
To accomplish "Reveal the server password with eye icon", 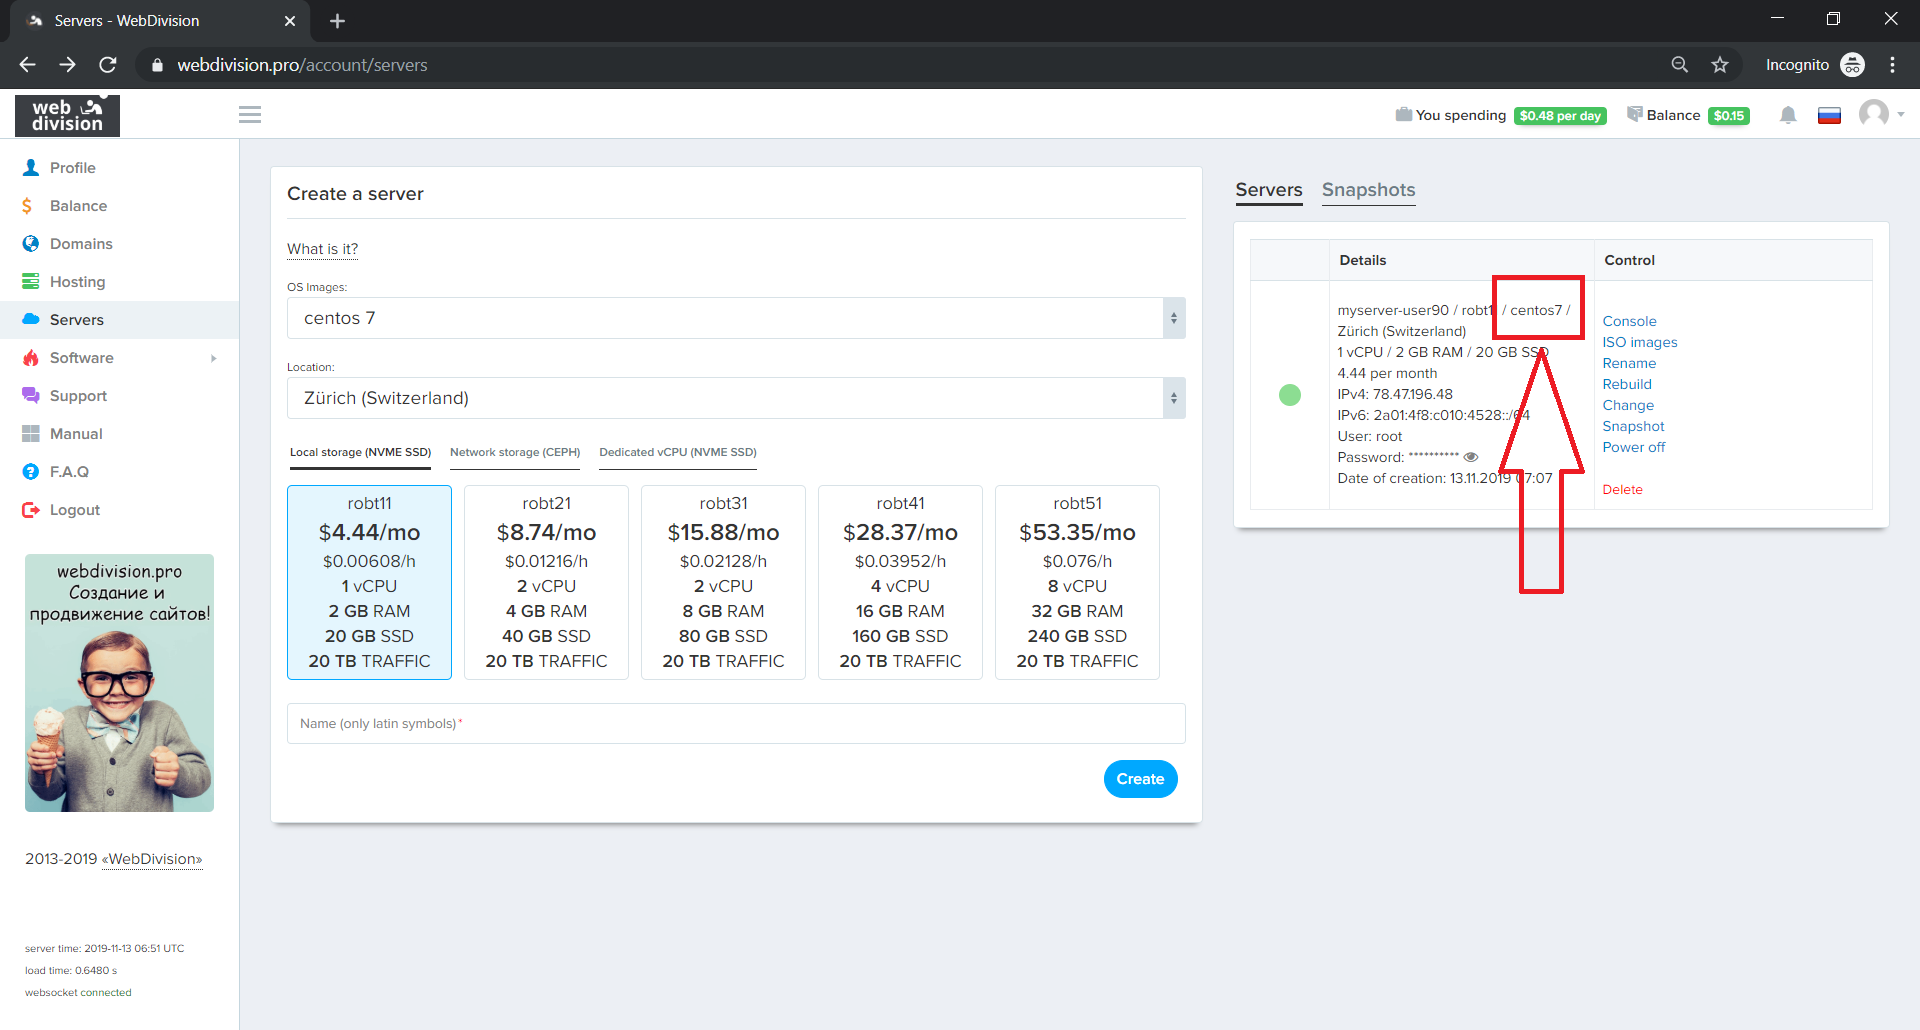I will 1471,457.
